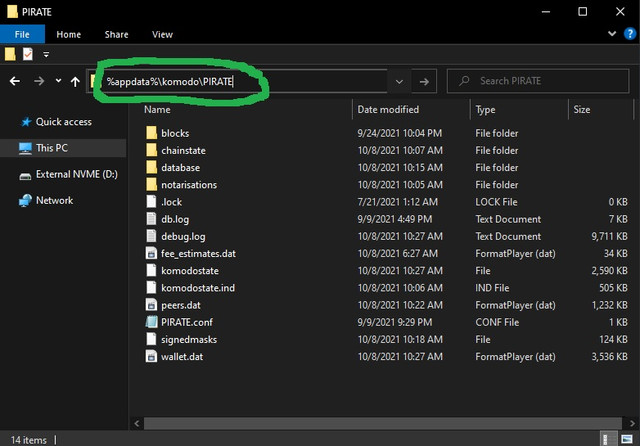This screenshot has width=640, height=446.
Task: Click the PIRATE.conf file name
Action: (x=187, y=322)
